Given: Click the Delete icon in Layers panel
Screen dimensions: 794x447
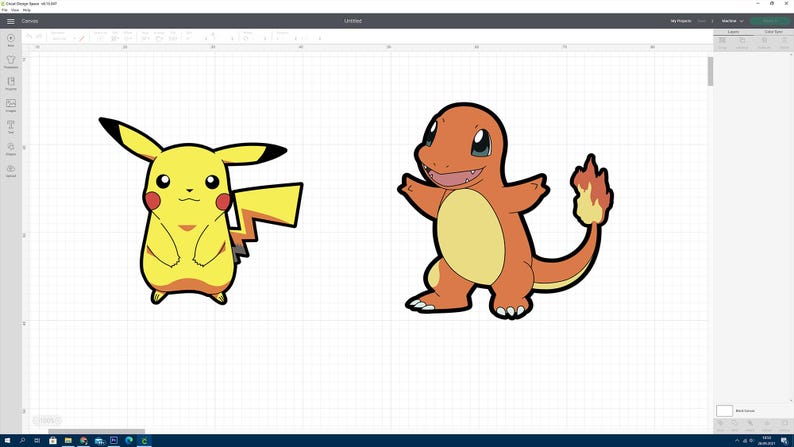Looking at the screenshot, I should [x=784, y=43].
